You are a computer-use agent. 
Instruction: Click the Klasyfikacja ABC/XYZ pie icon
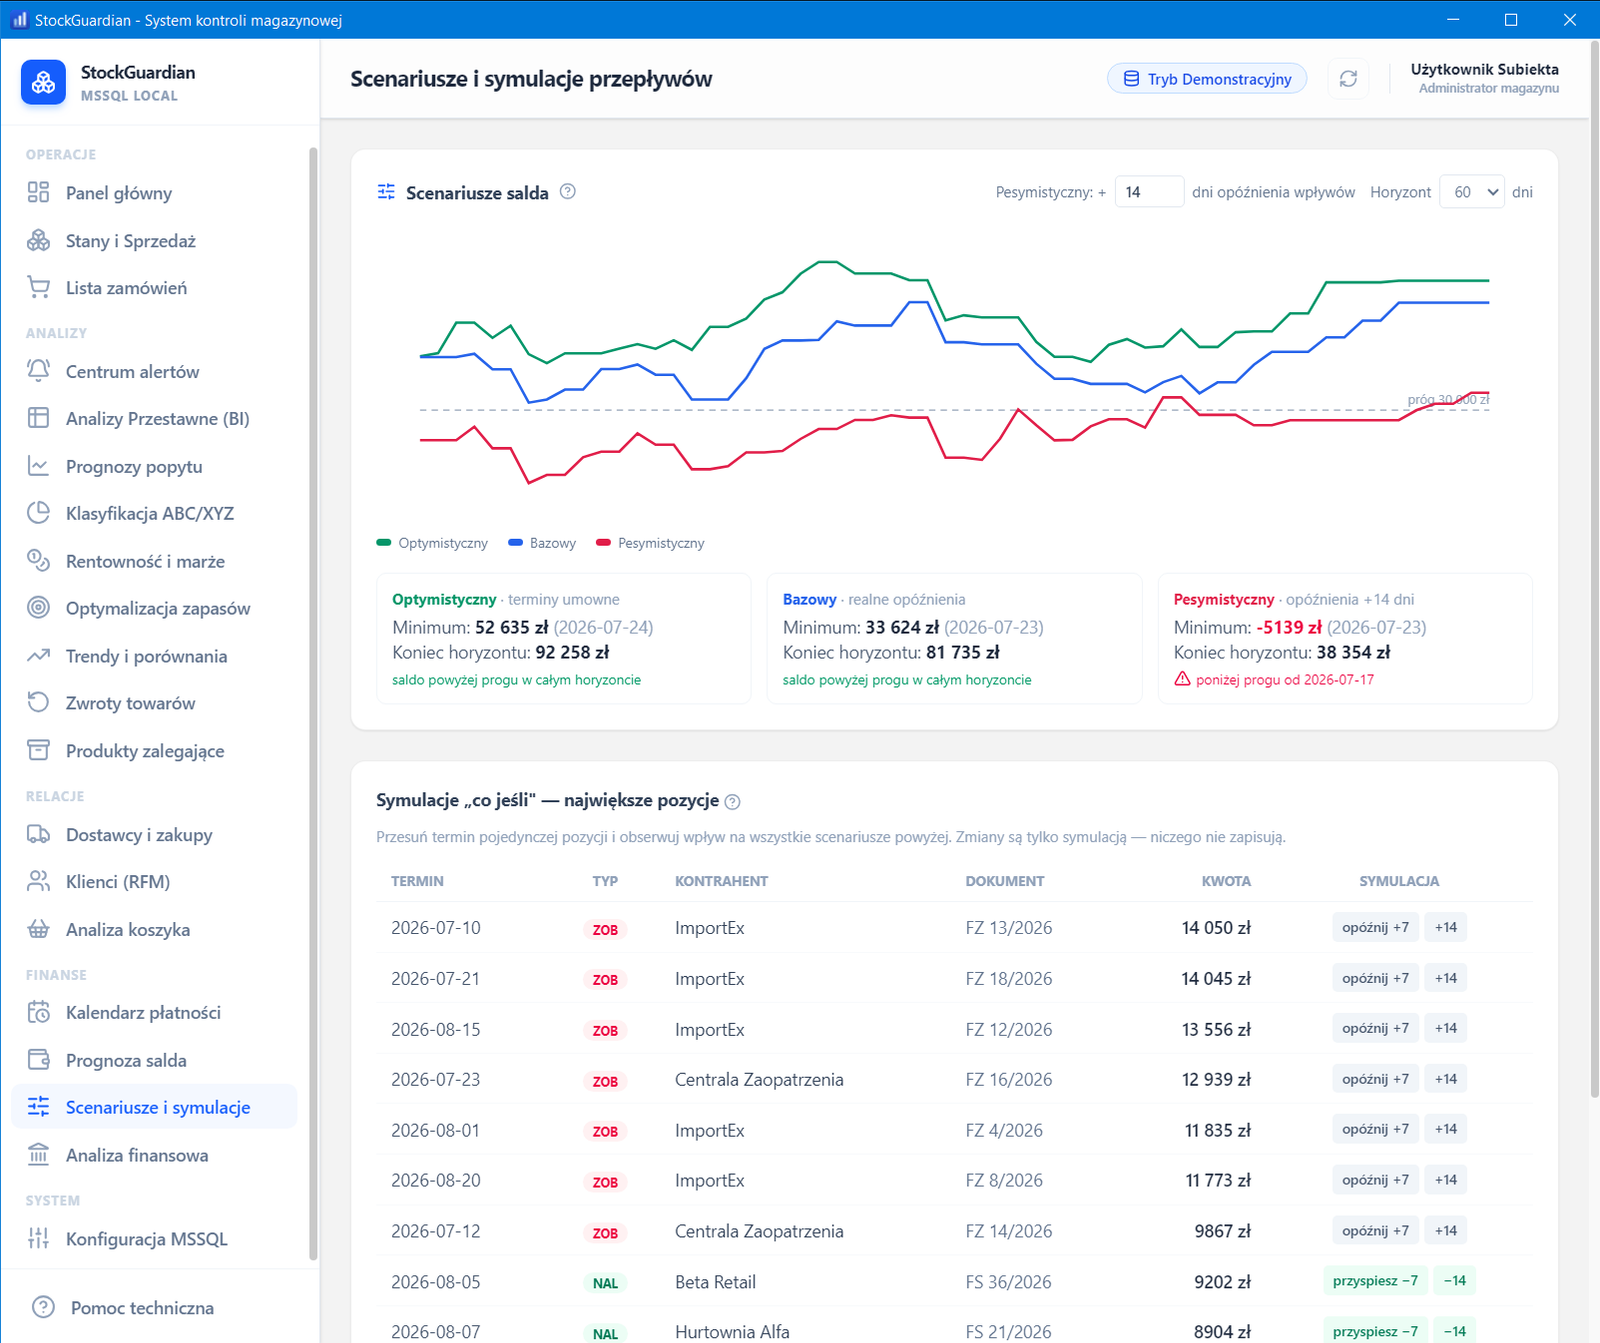coord(38,513)
